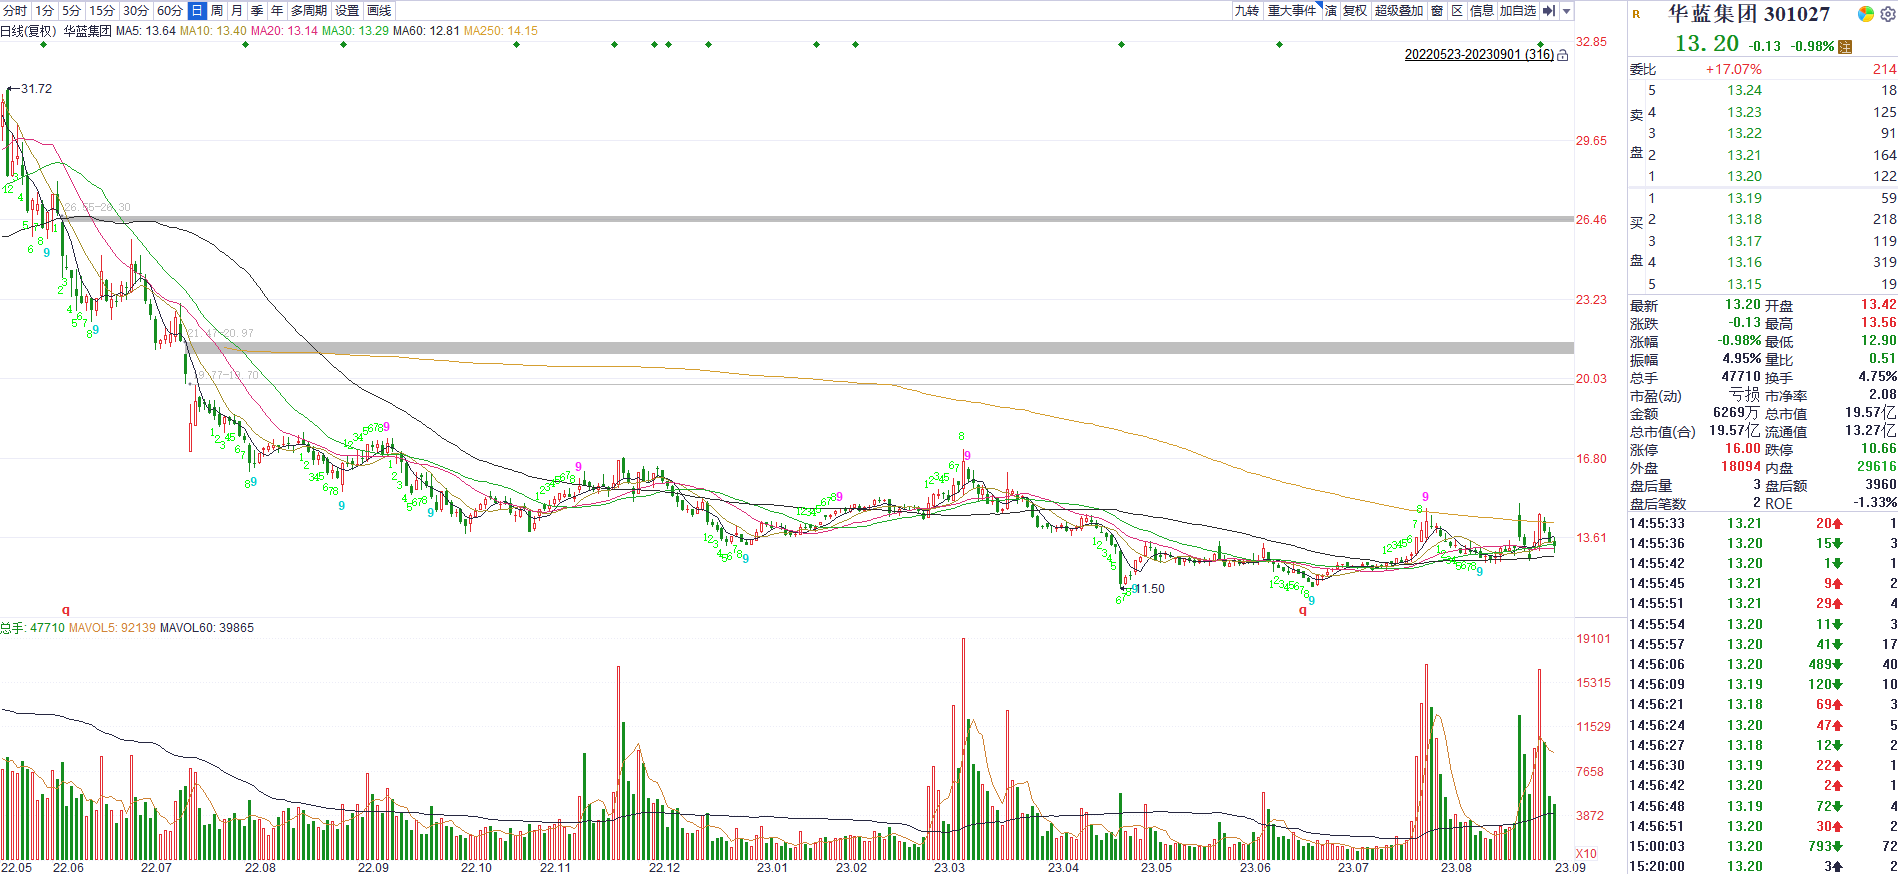Toggle the date range lock icon

(x=1563, y=55)
